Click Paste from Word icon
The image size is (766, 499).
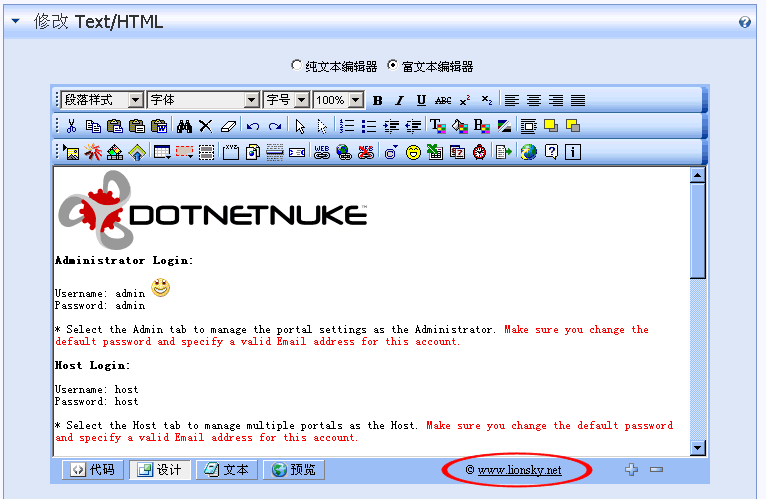click(159, 126)
